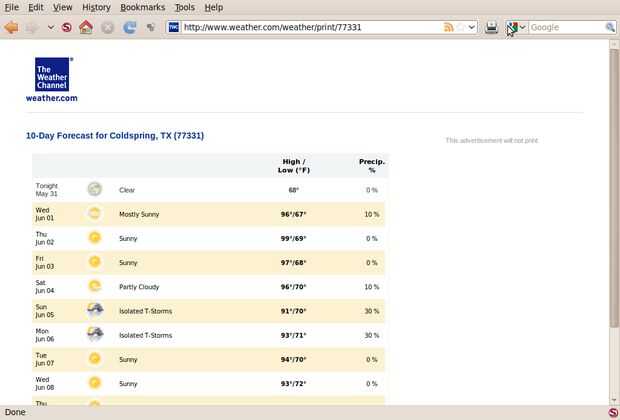Click the 30 % precipitation for Mon Jun 06
The image size is (620, 420).
click(x=372, y=335)
